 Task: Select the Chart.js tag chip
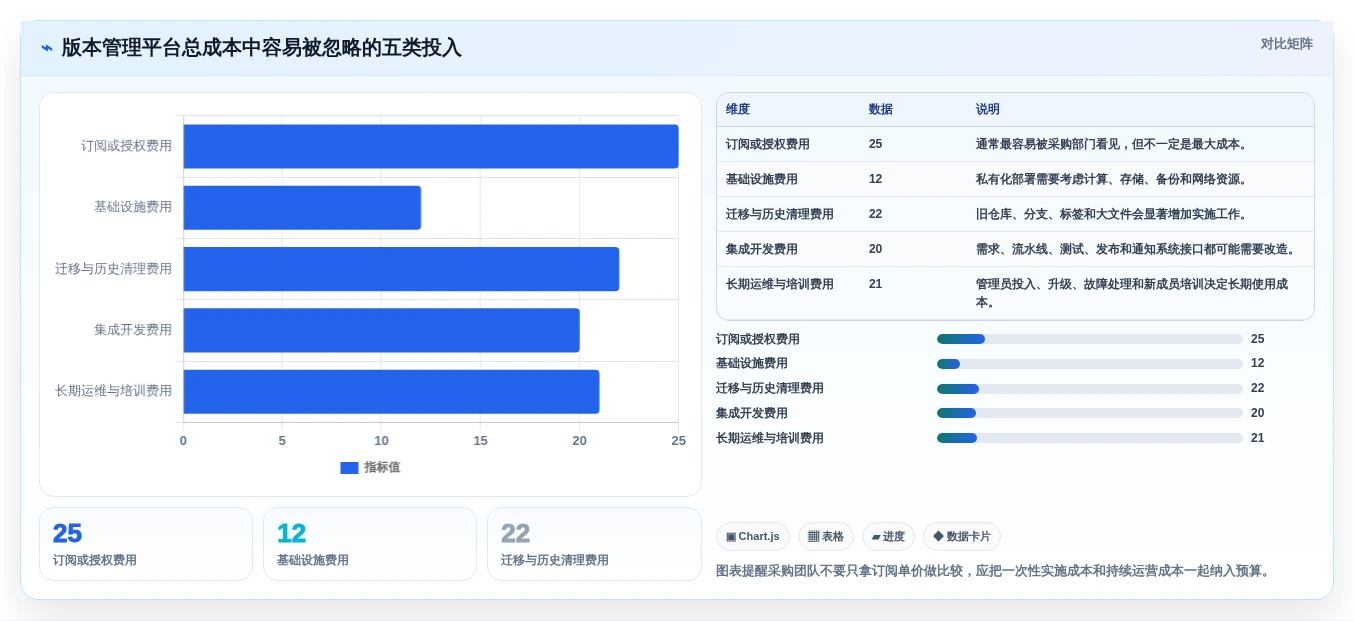point(753,537)
